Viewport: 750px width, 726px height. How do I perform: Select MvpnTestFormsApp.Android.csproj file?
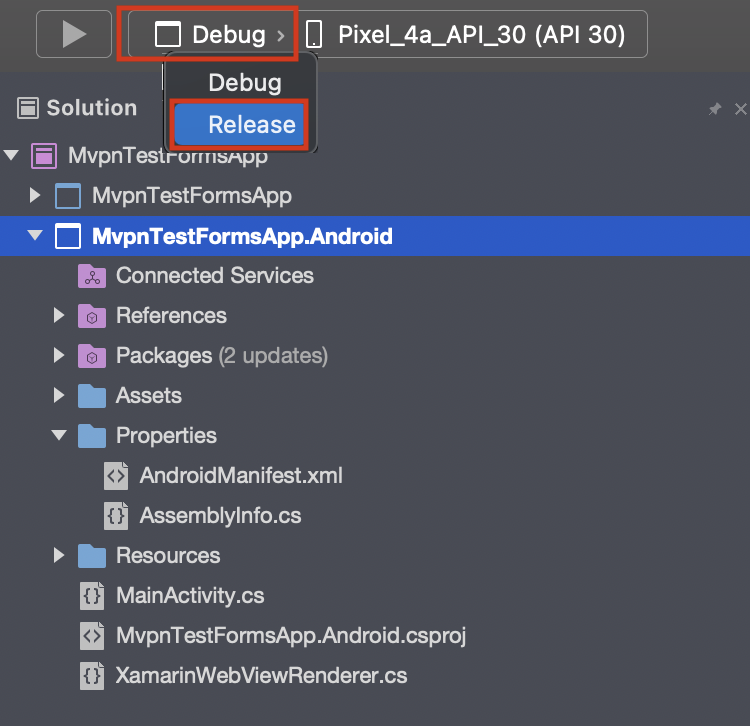click(x=290, y=636)
